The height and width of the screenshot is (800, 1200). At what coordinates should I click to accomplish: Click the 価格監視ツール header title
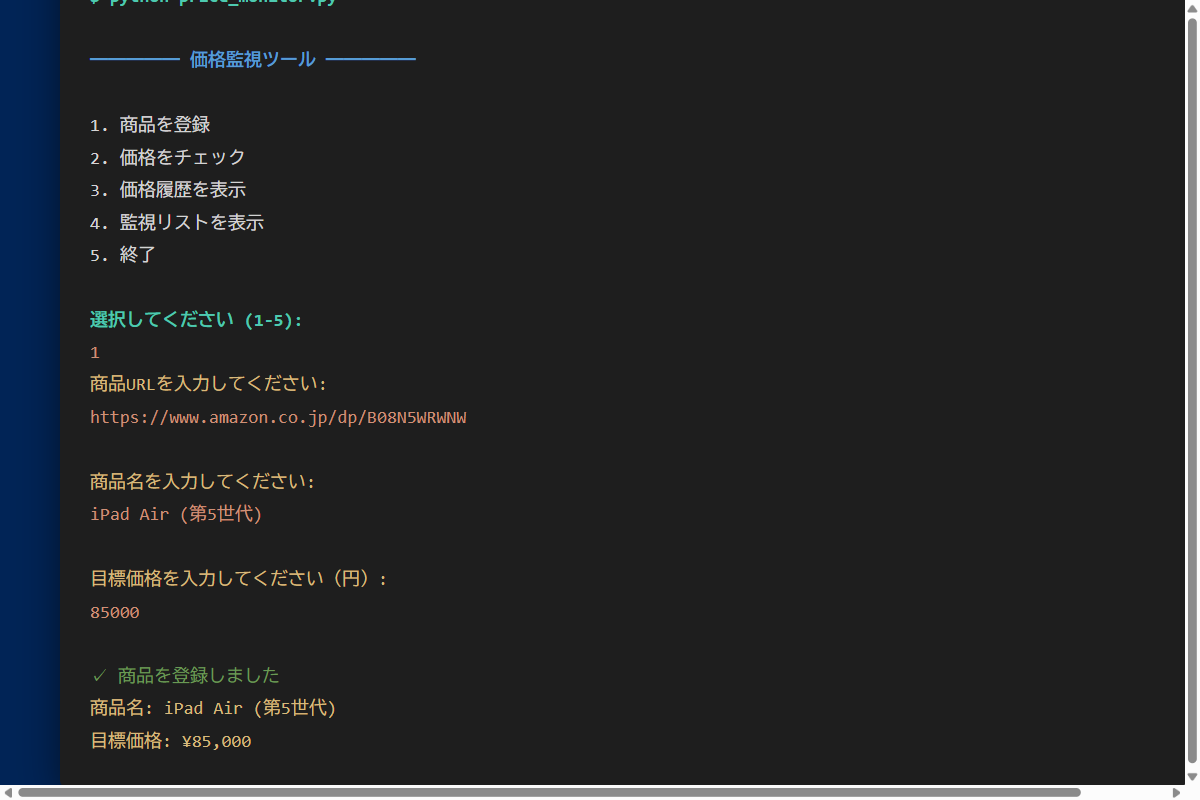coord(252,60)
